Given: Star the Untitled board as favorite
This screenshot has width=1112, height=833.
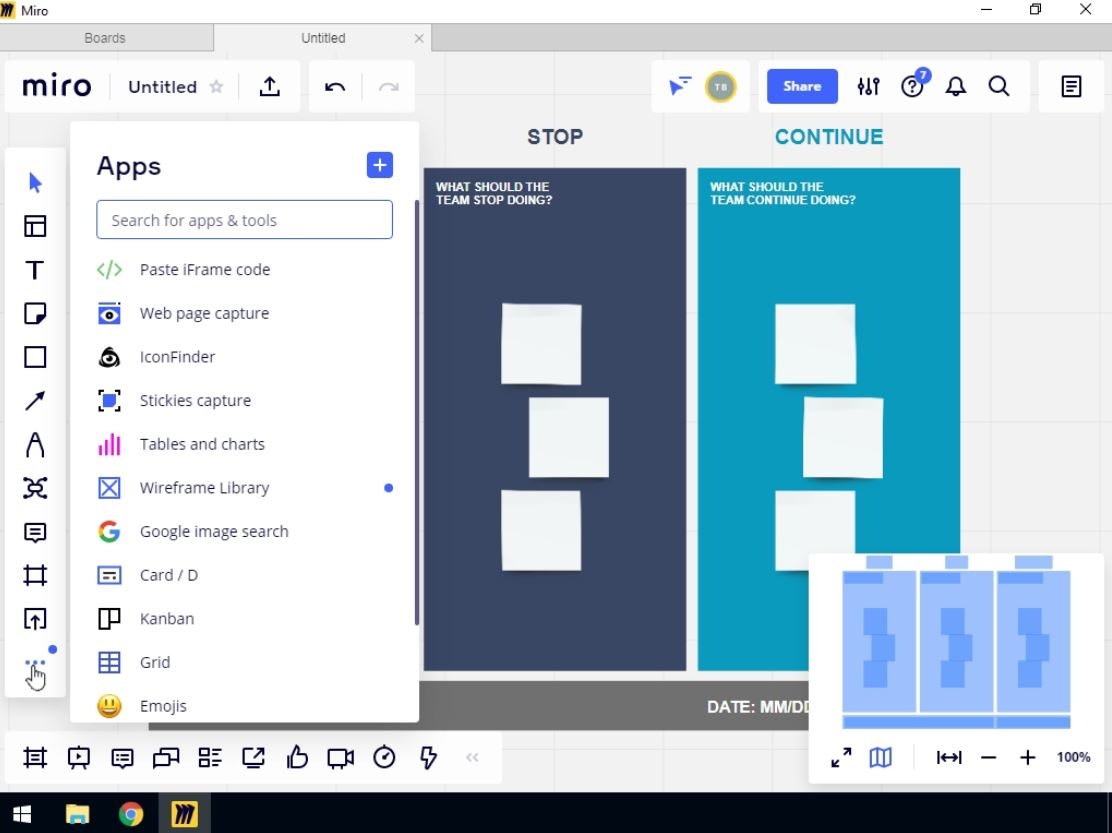Looking at the screenshot, I should point(216,86).
